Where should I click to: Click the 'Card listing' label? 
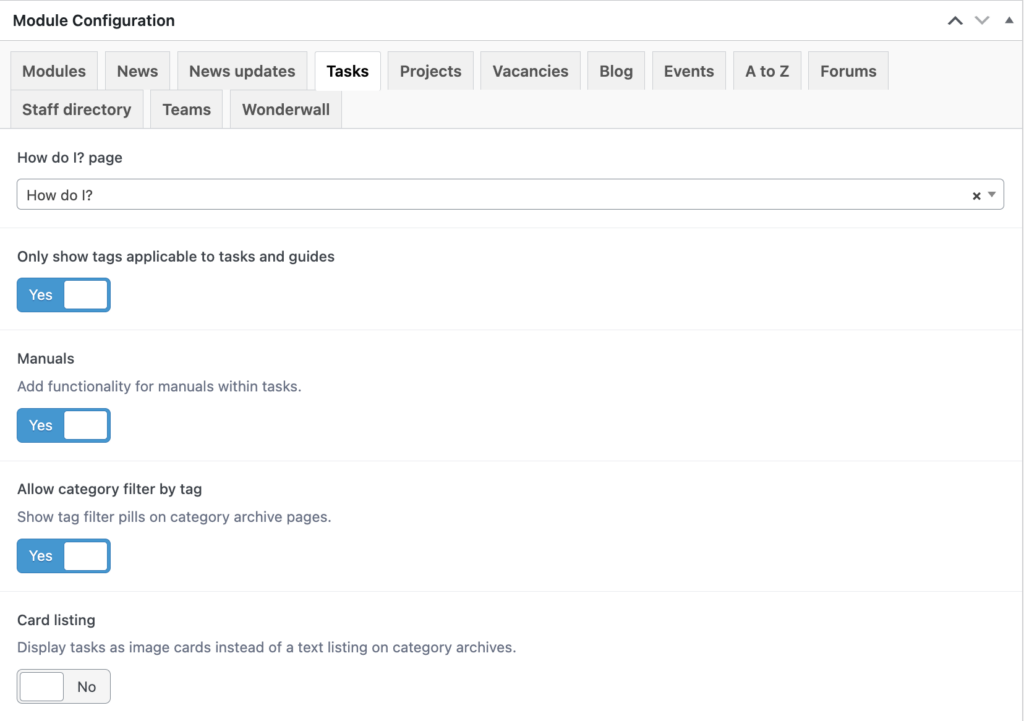coord(56,620)
